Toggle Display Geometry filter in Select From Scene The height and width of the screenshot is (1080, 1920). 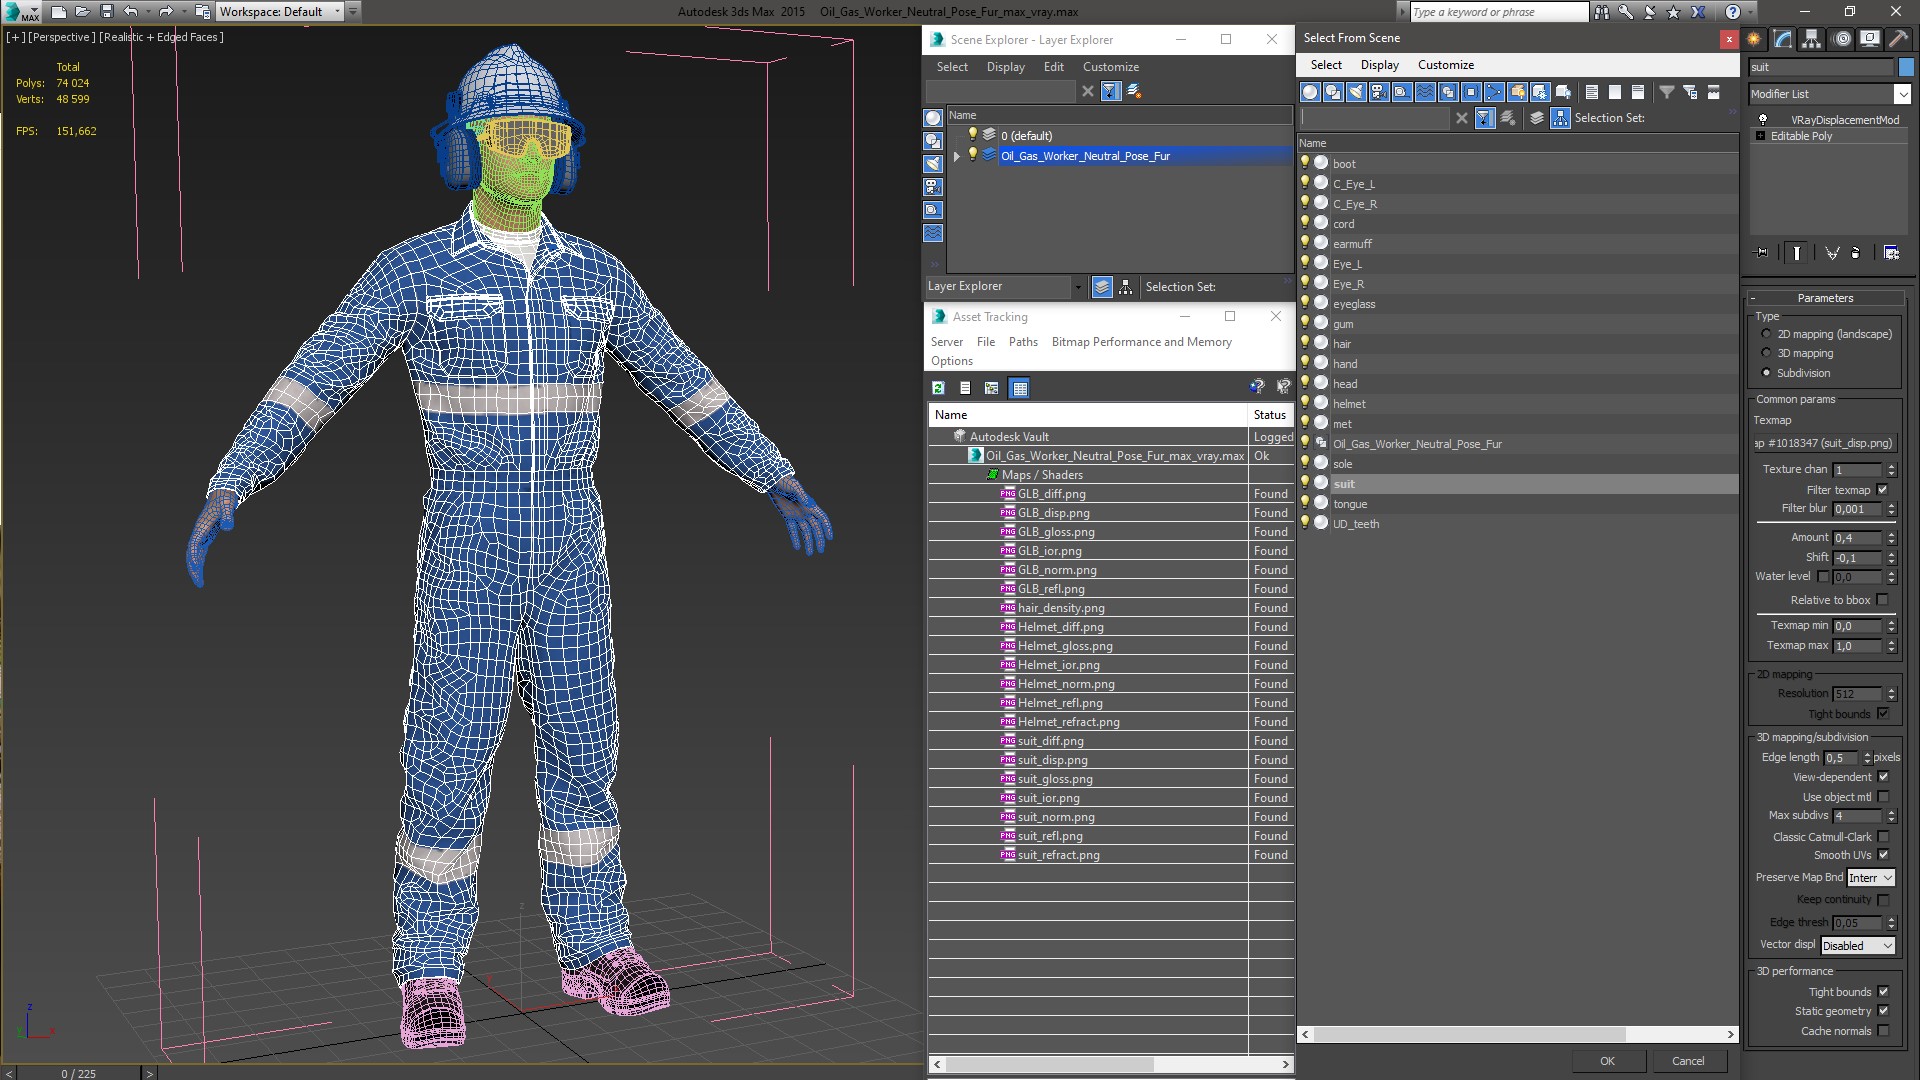(x=1310, y=92)
